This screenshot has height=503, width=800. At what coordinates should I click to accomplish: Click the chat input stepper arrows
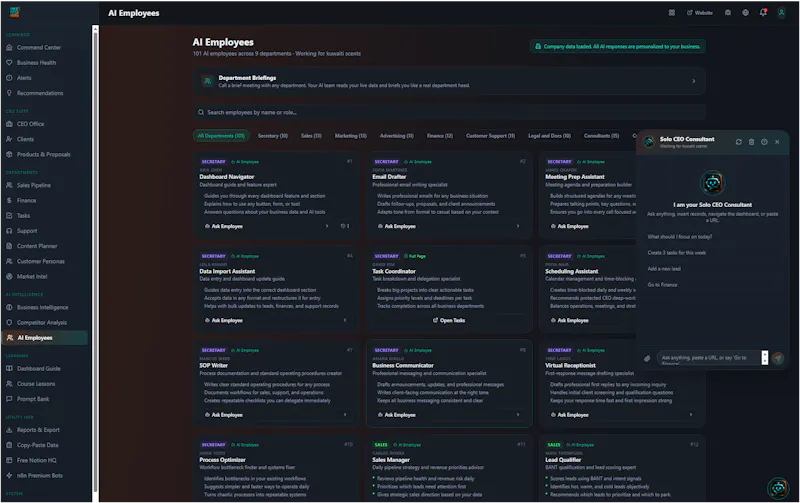[764, 358]
